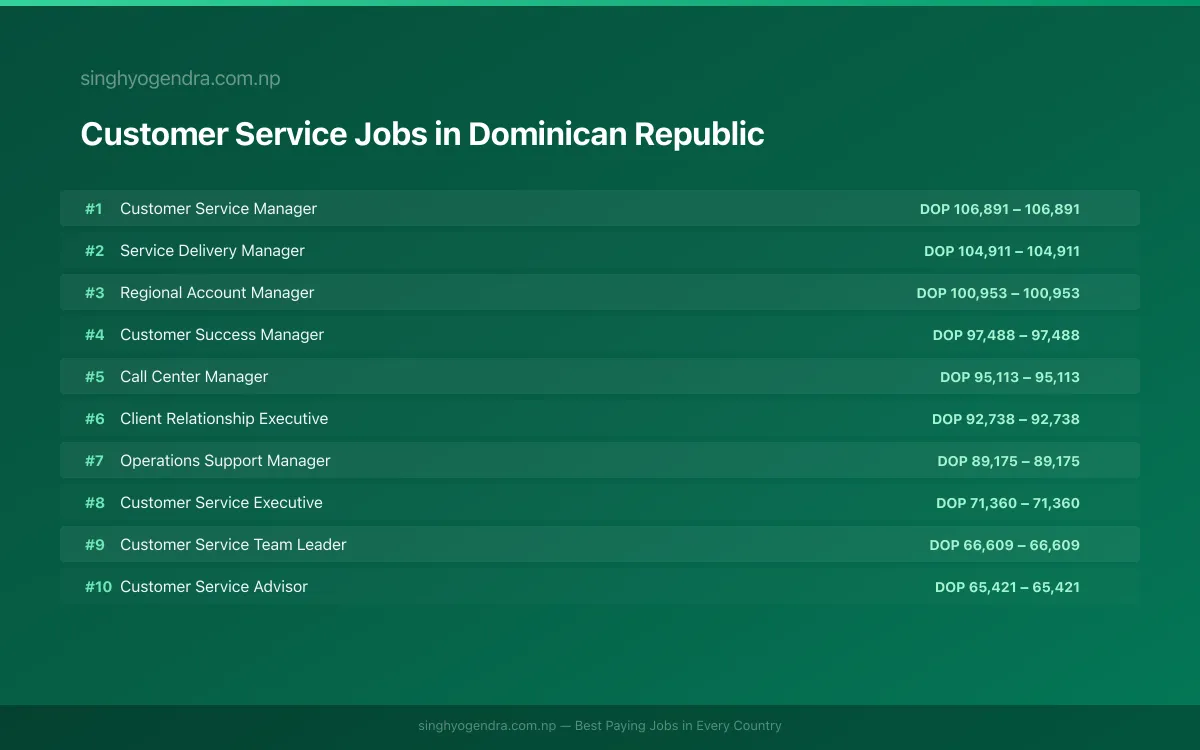Click salary DOP 104,911 – 104,911
Viewport: 1200px width, 750px height.
pyautogui.click(x=1002, y=251)
